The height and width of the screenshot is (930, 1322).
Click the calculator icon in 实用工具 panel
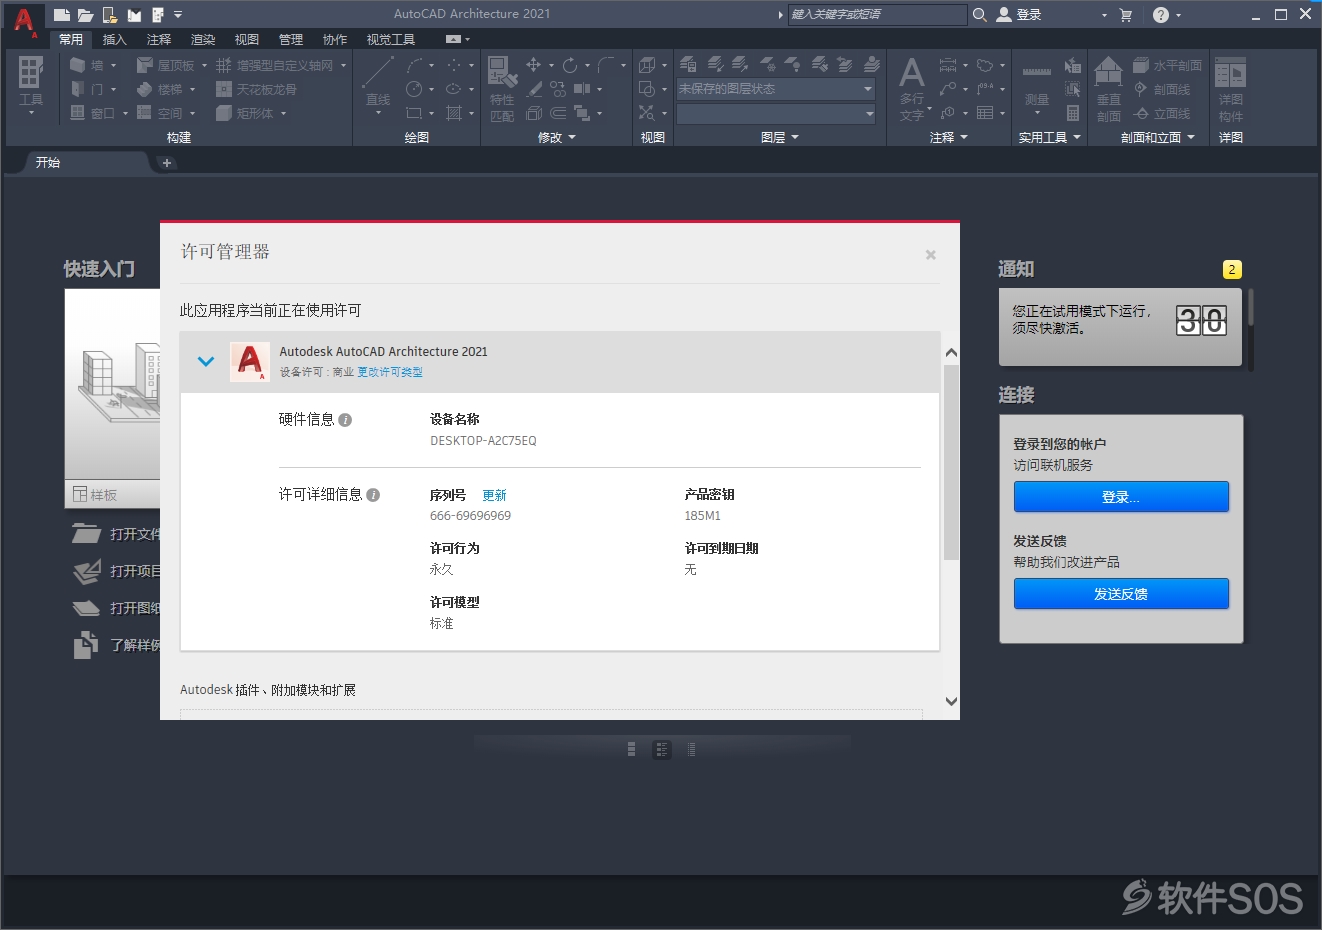tap(1073, 113)
